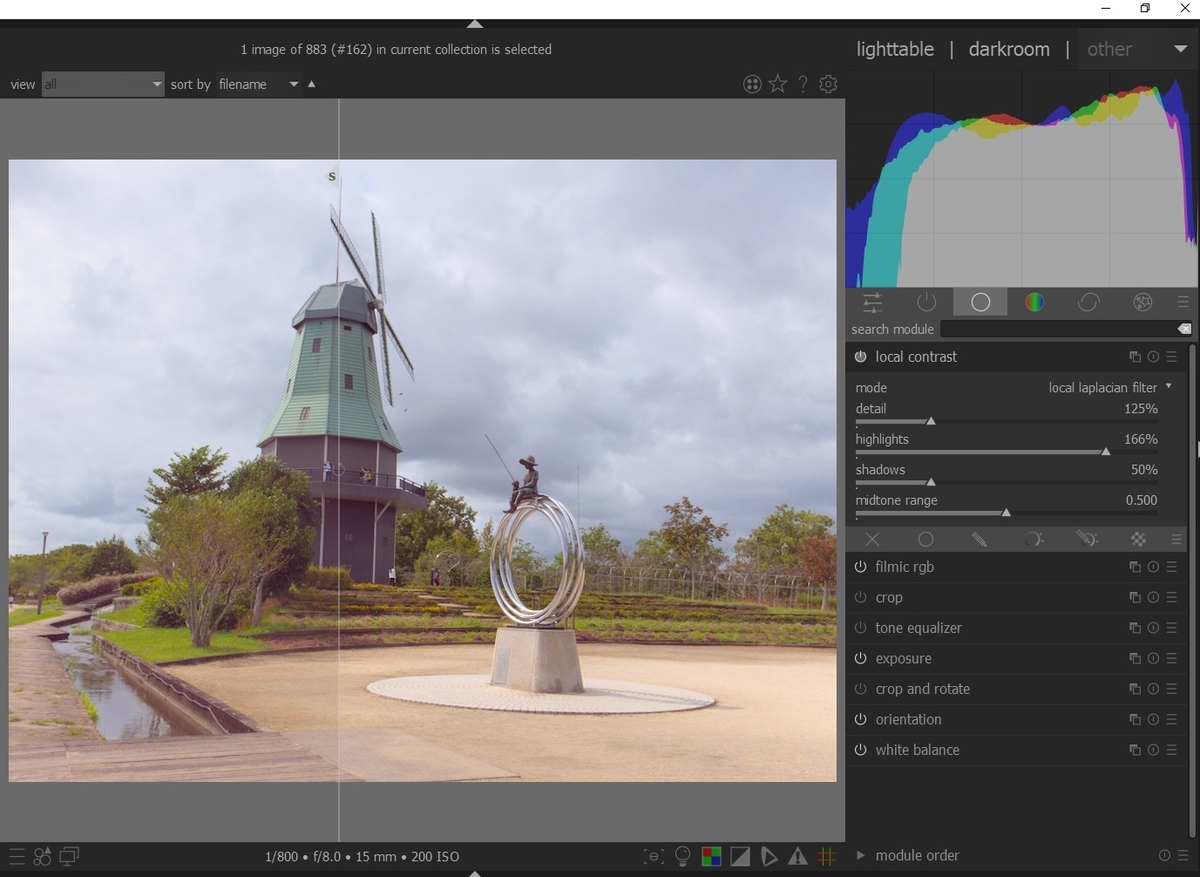Show the color modules group
1200x877 pixels.
tap(1034, 302)
